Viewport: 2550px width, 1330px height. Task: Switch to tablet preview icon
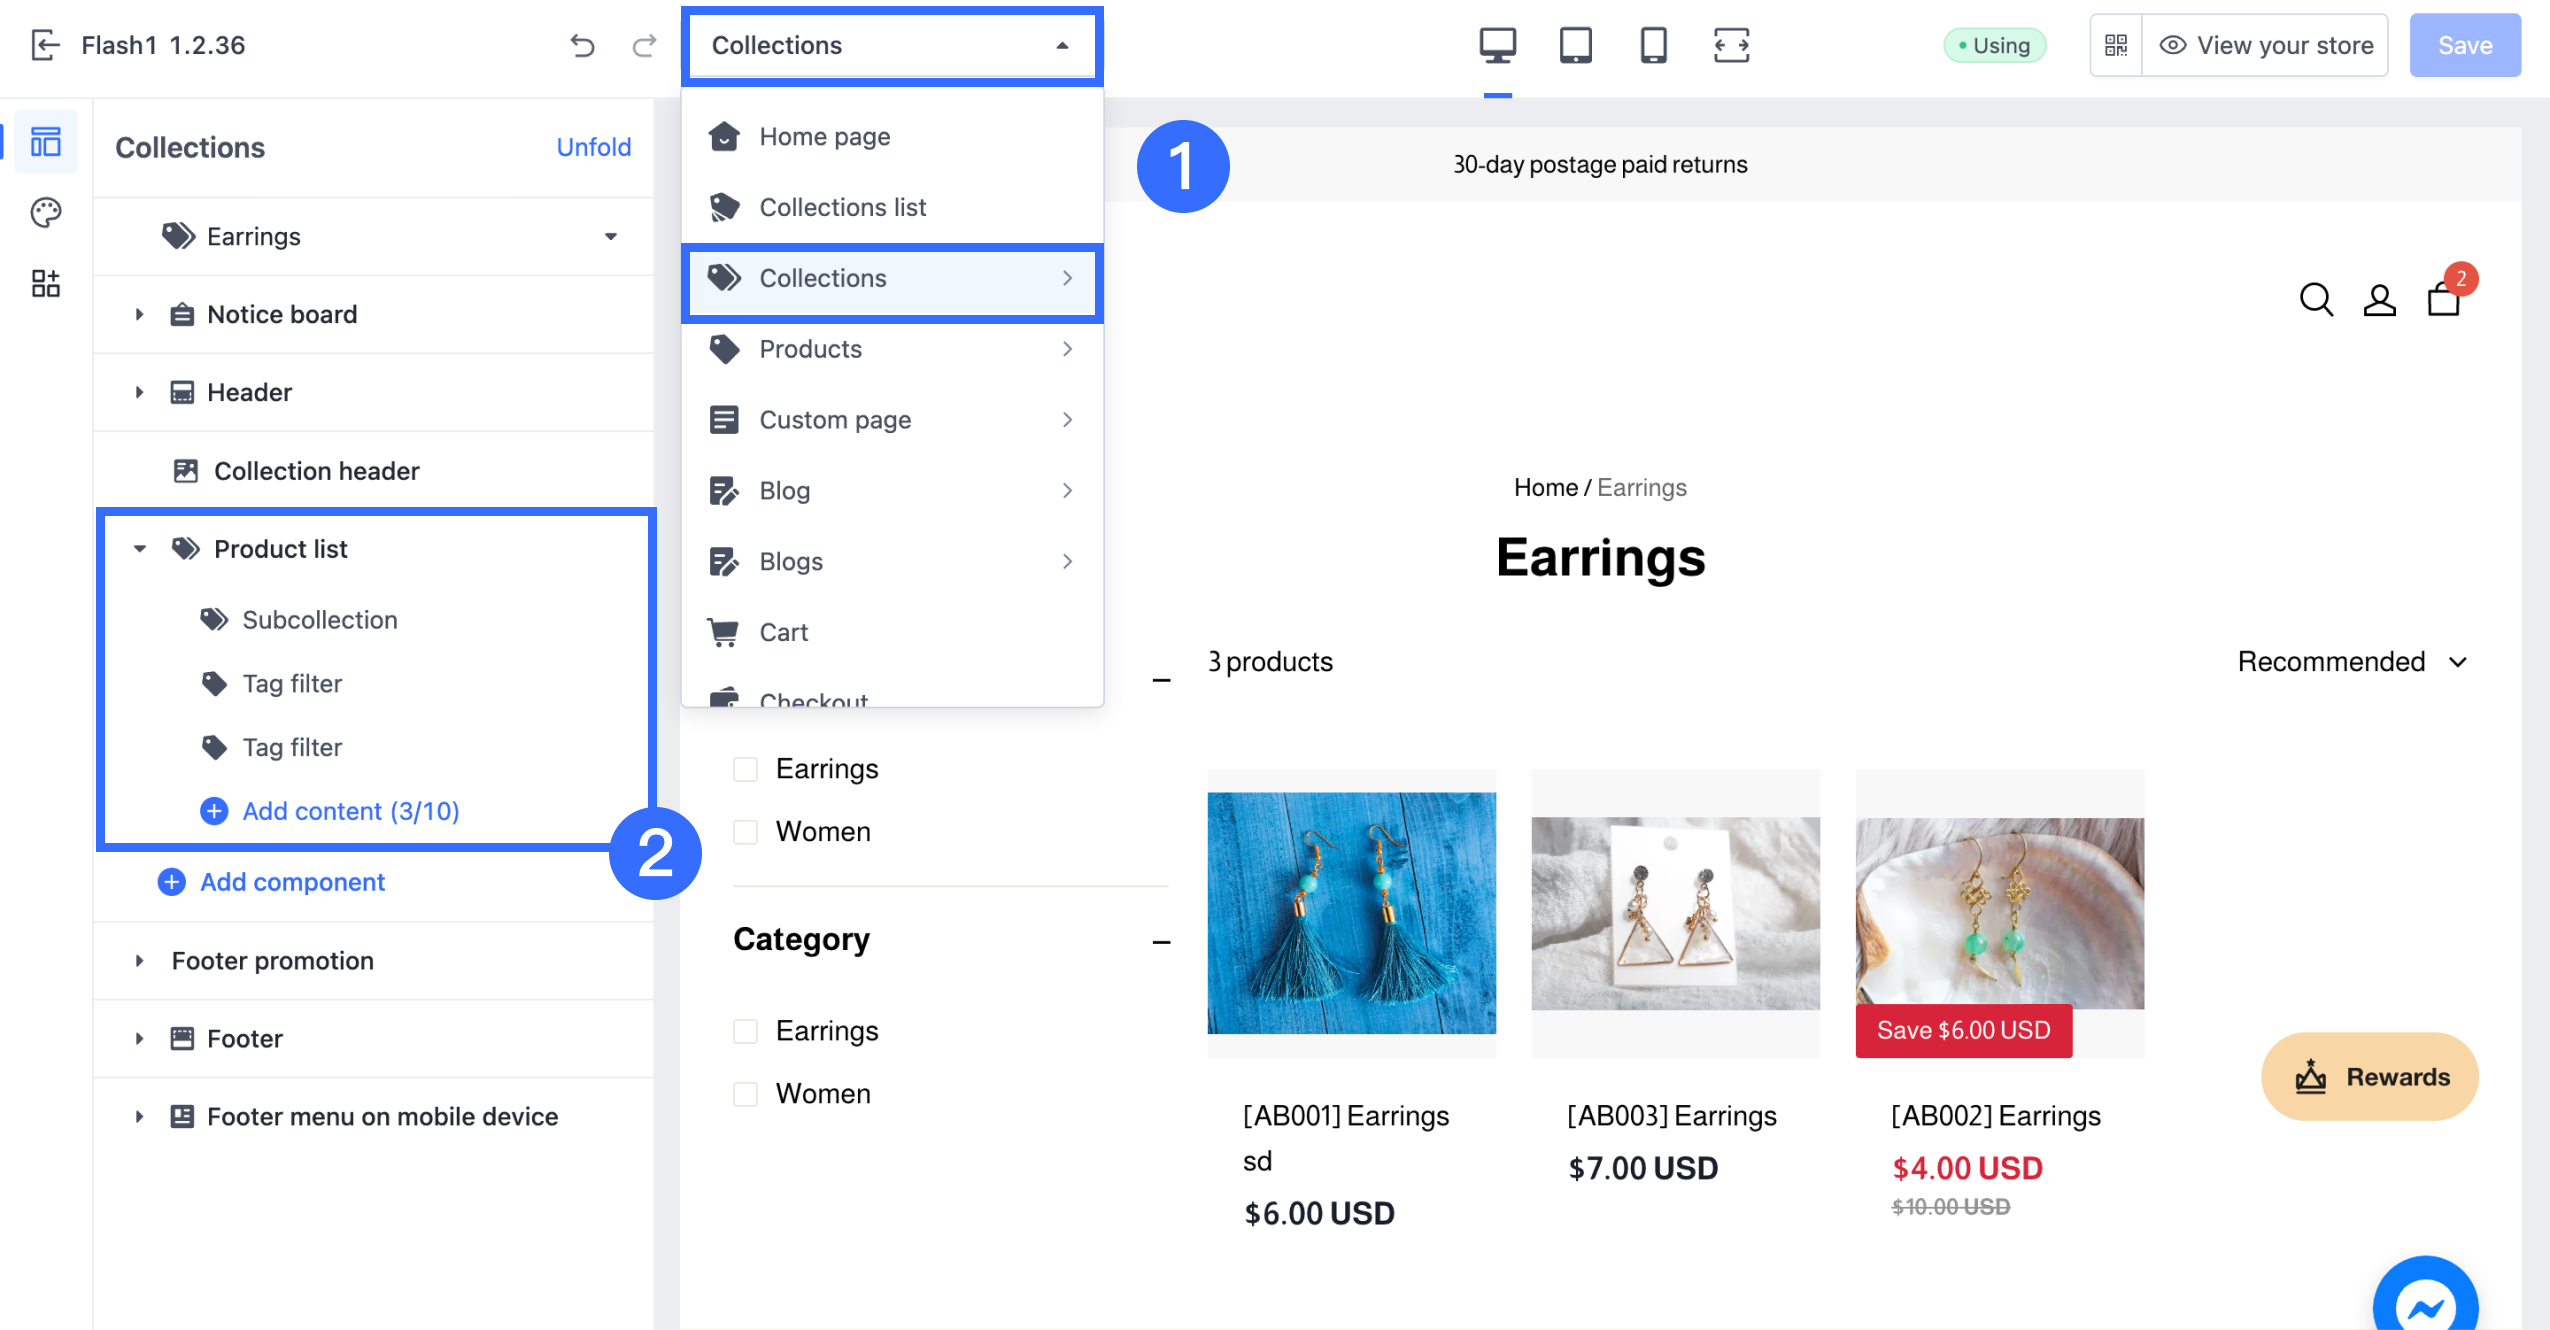click(1575, 45)
